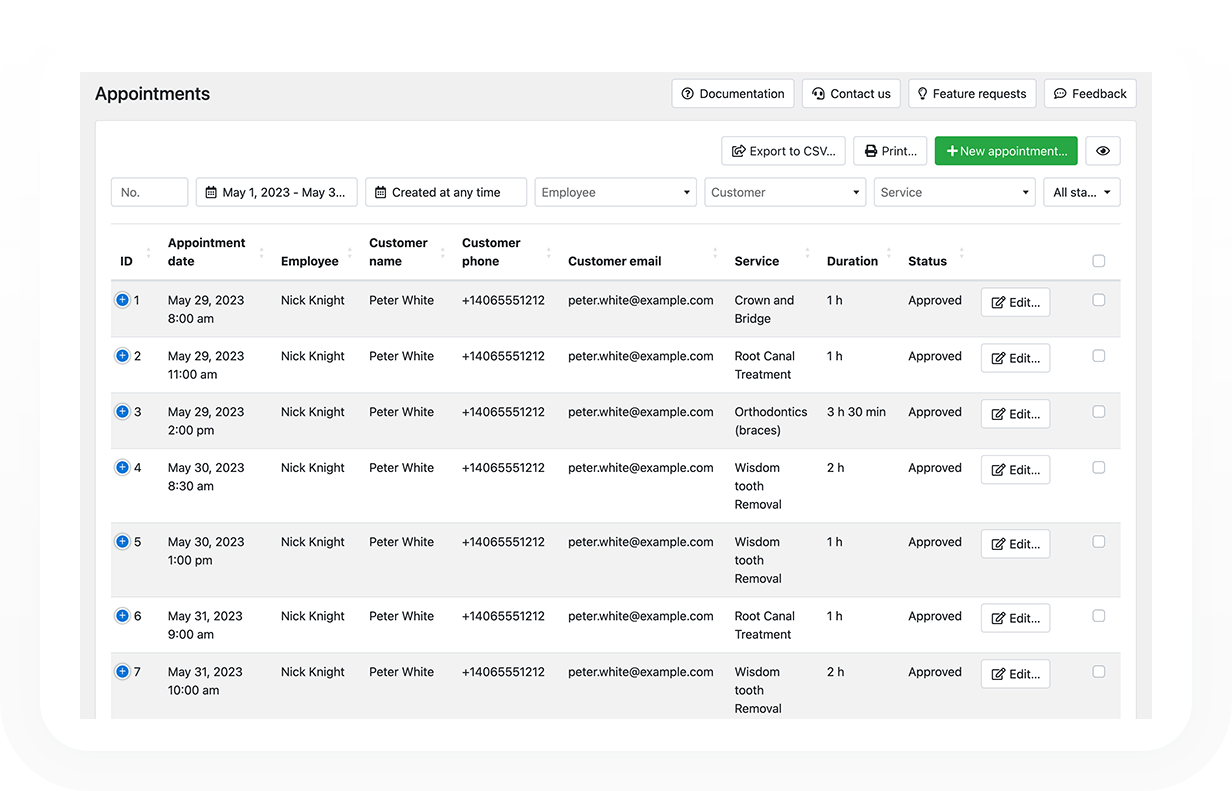Sort by Service column arrows
1232x791 pixels.
pyautogui.click(x=807, y=252)
